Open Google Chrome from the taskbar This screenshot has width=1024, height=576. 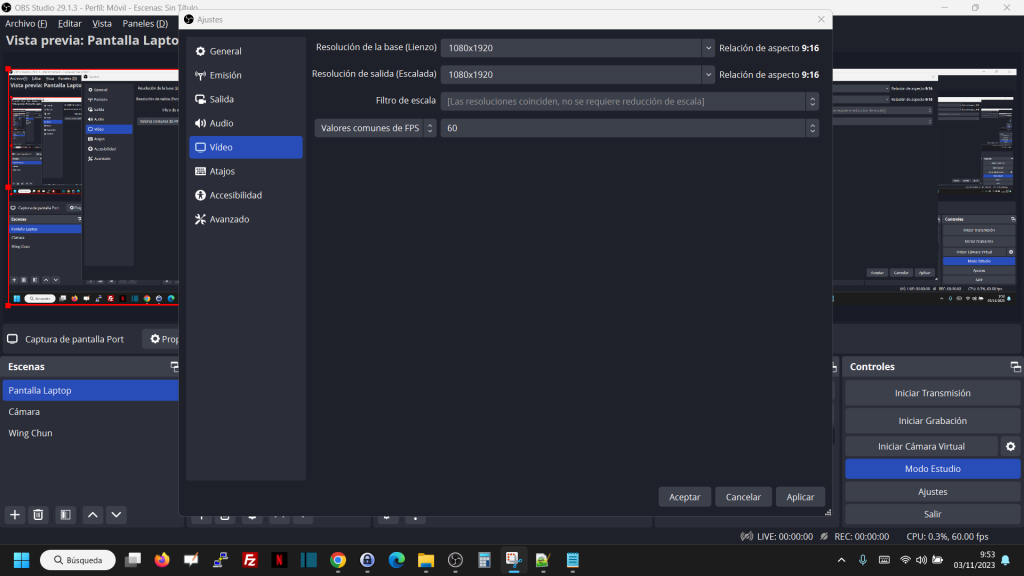[338, 560]
